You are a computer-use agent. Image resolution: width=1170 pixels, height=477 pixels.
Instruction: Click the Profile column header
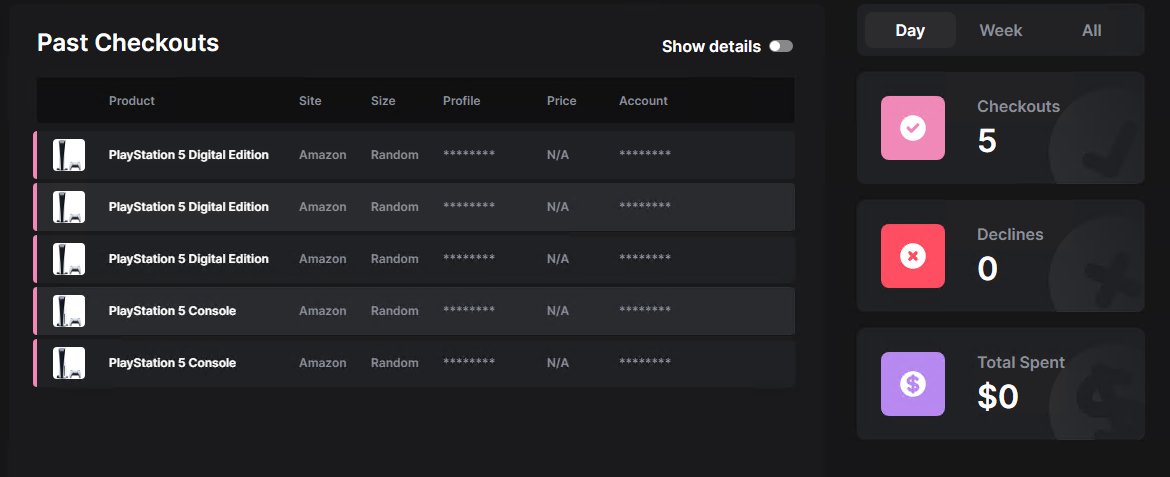pos(461,101)
